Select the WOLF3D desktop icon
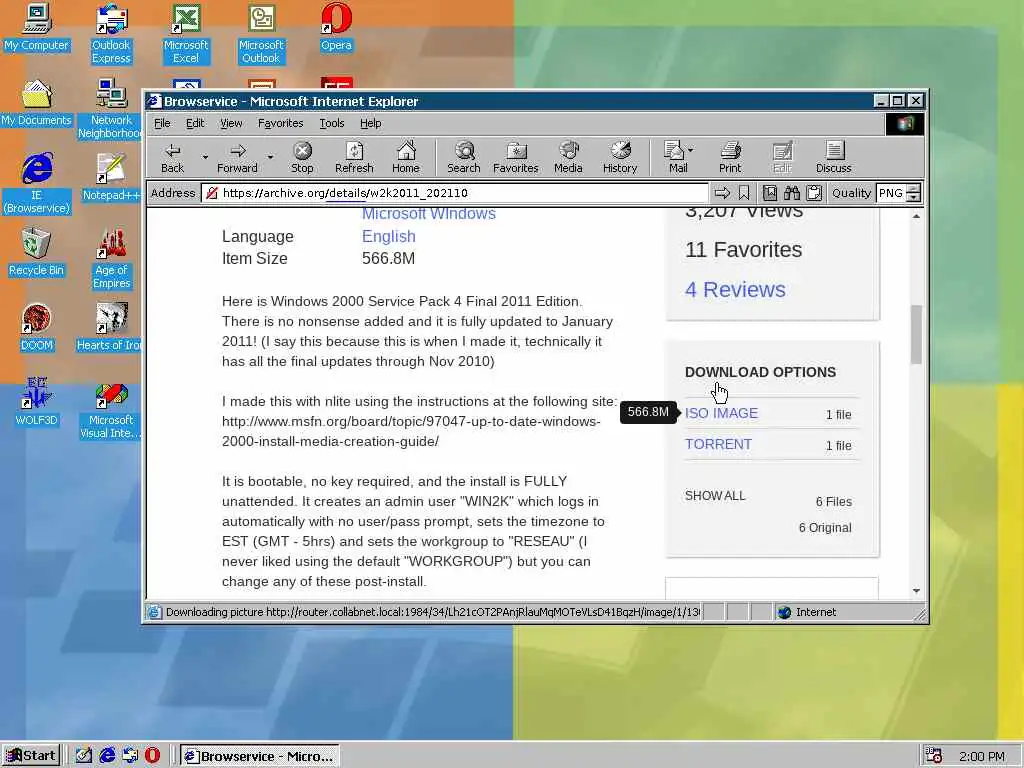This screenshot has height=768, width=1024. (x=37, y=403)
